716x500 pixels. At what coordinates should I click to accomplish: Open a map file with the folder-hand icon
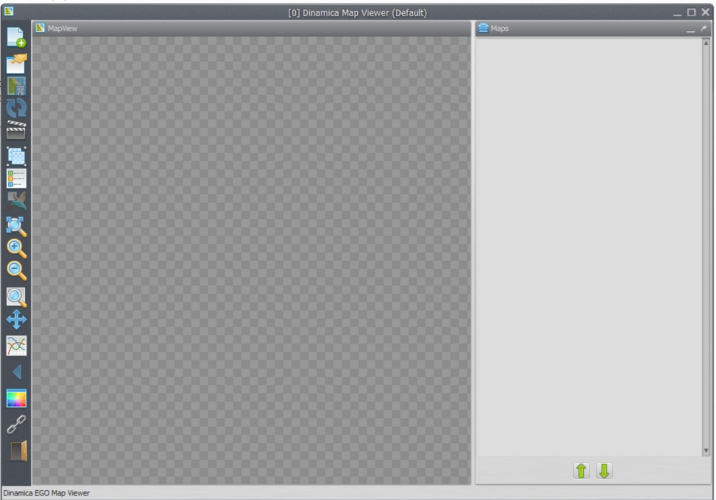coord(16,63)
